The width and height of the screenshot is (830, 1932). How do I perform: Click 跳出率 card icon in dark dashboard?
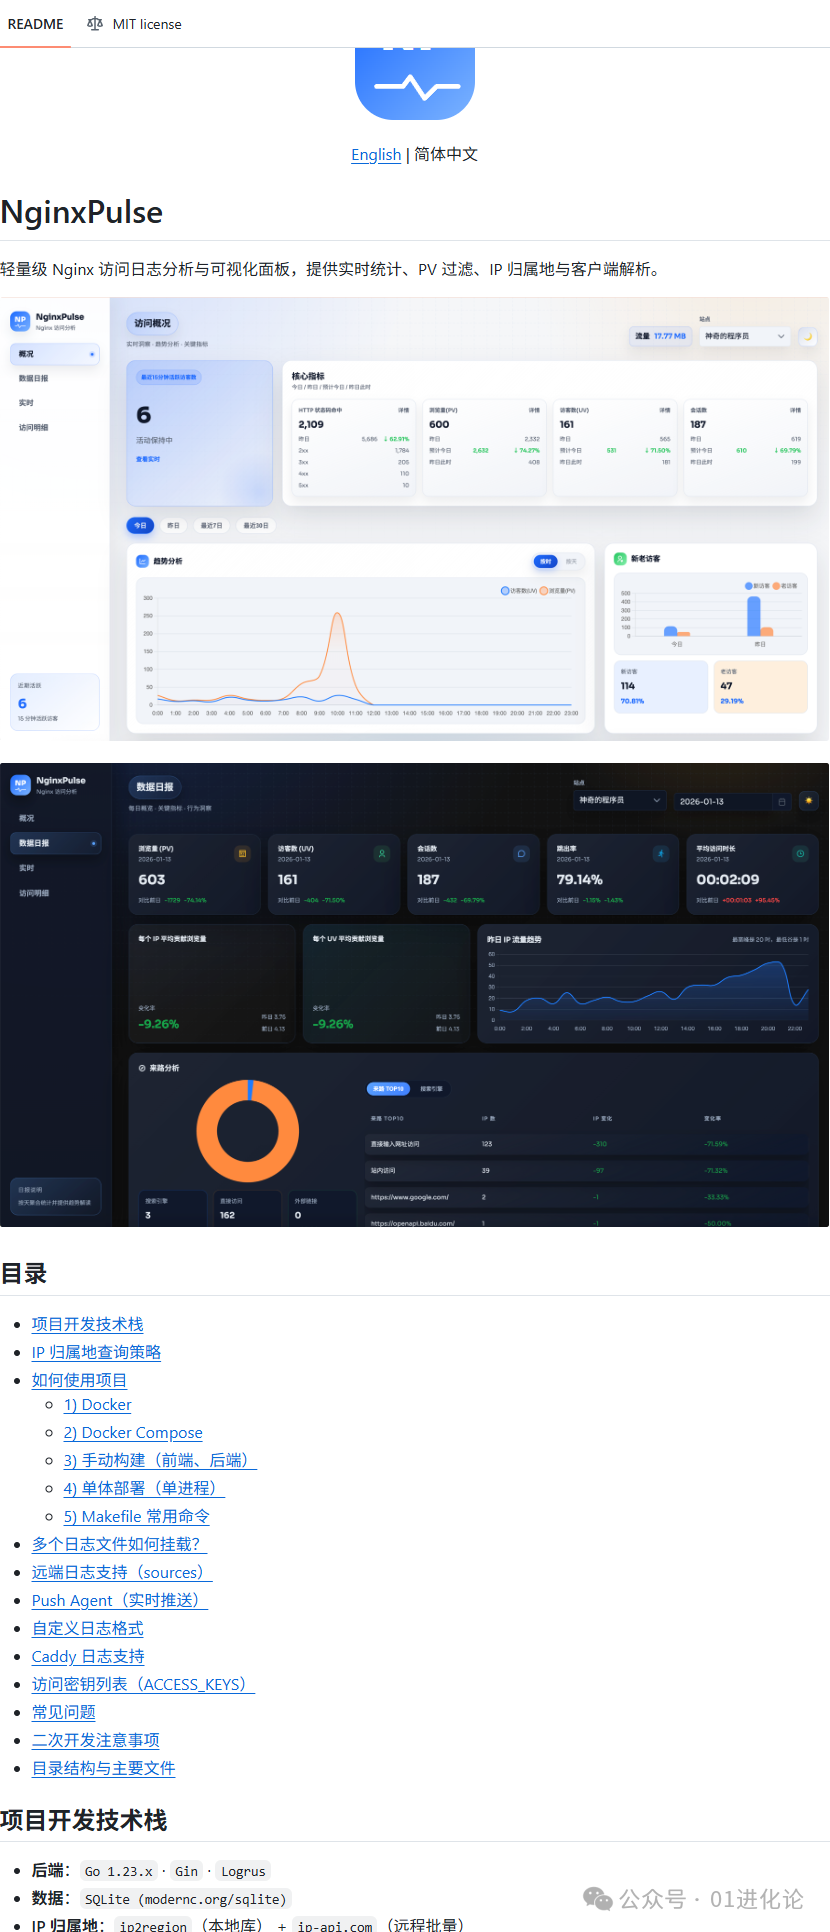click(660, 853)
